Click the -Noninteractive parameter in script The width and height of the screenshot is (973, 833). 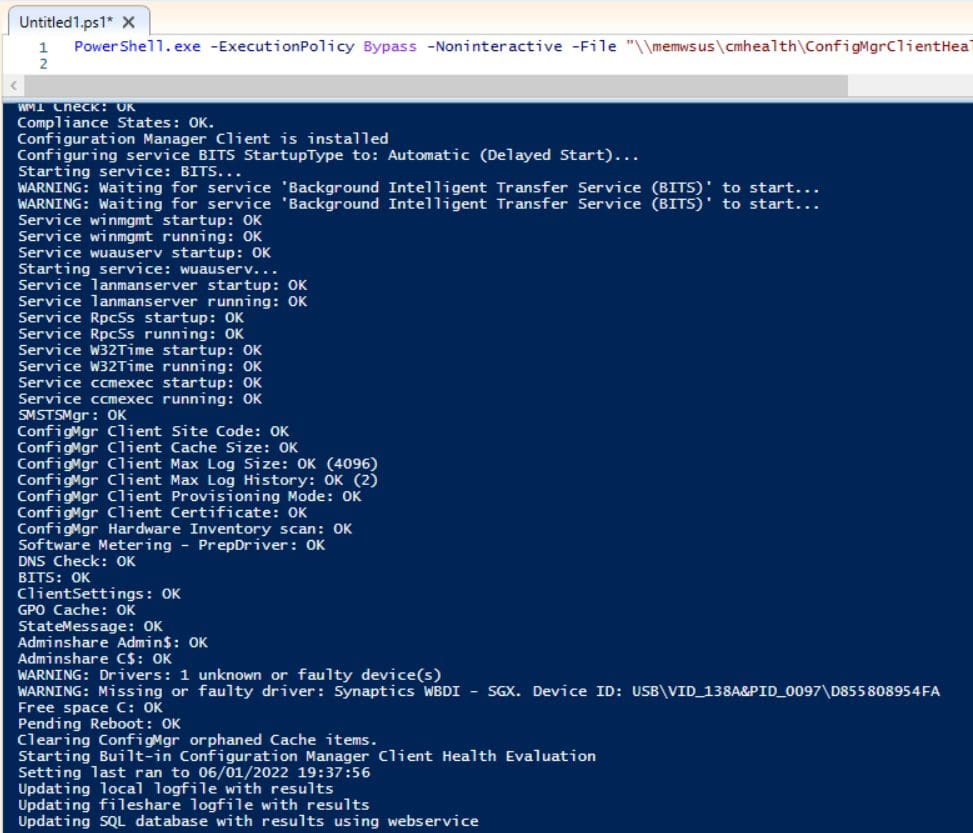pos(494,47)
